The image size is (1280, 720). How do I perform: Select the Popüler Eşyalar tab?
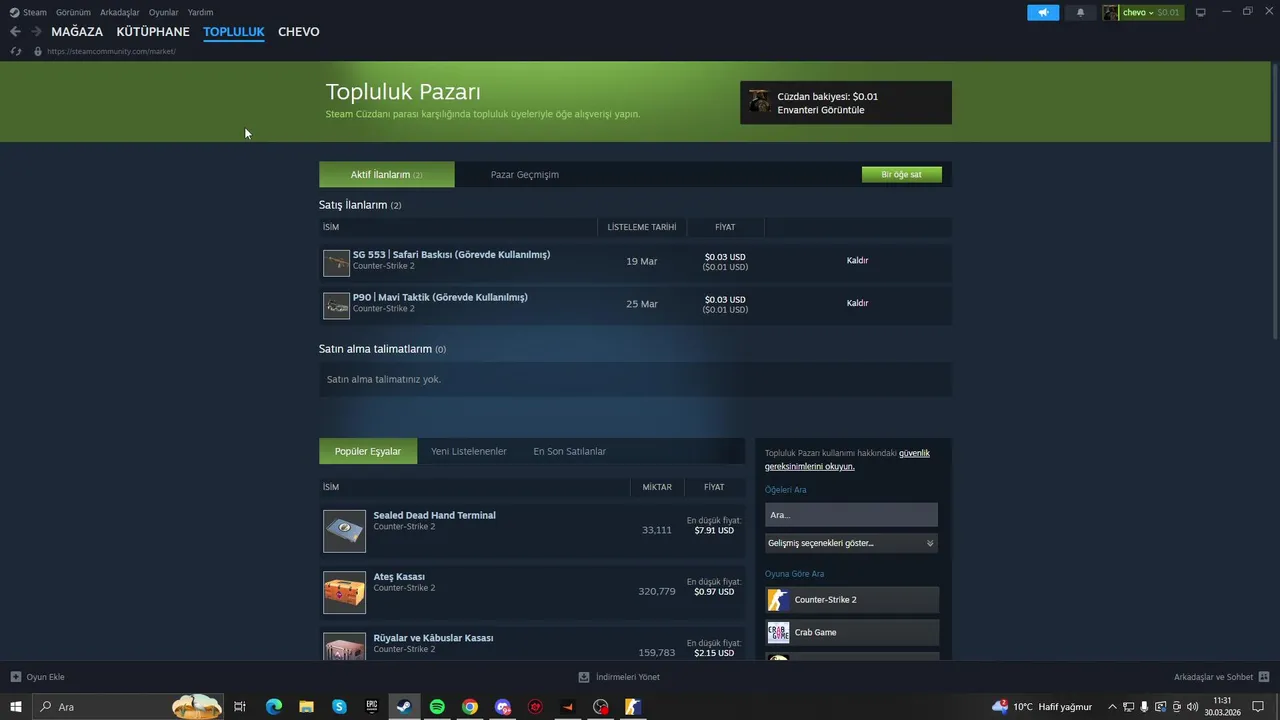368,451
